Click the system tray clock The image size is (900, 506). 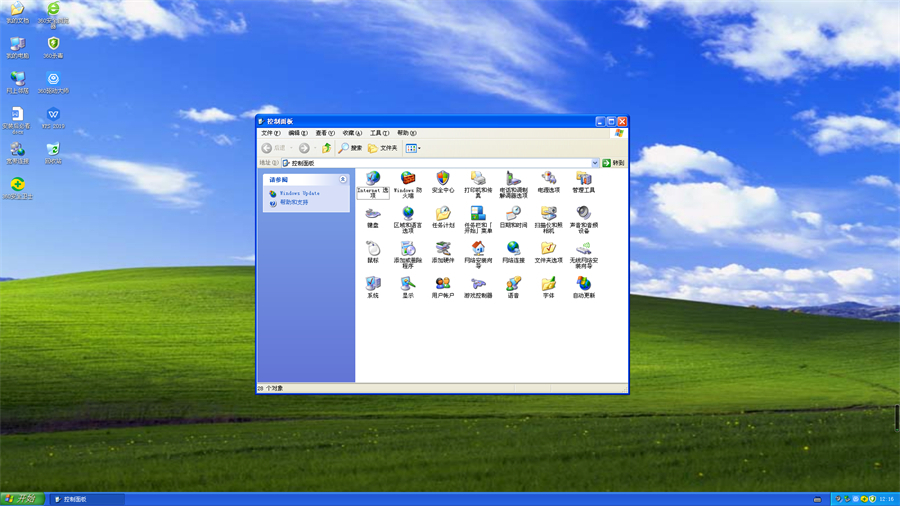point(887,499)
